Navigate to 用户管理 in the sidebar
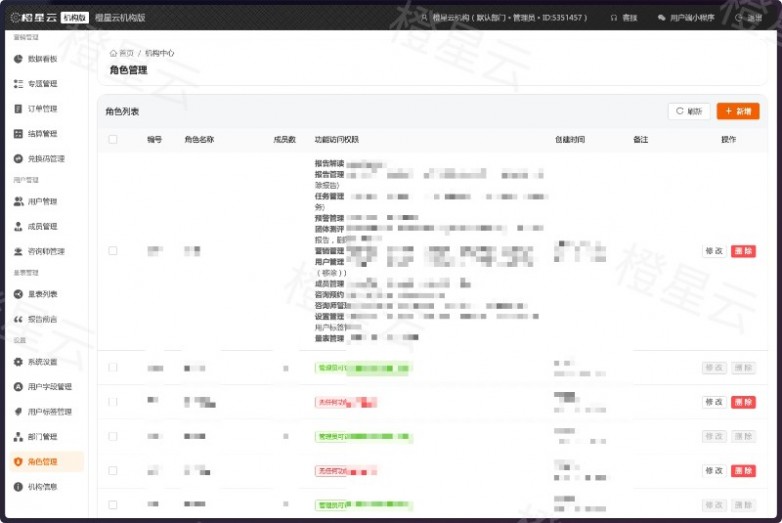This screenshot has width=782, height=523. (42, 201)
